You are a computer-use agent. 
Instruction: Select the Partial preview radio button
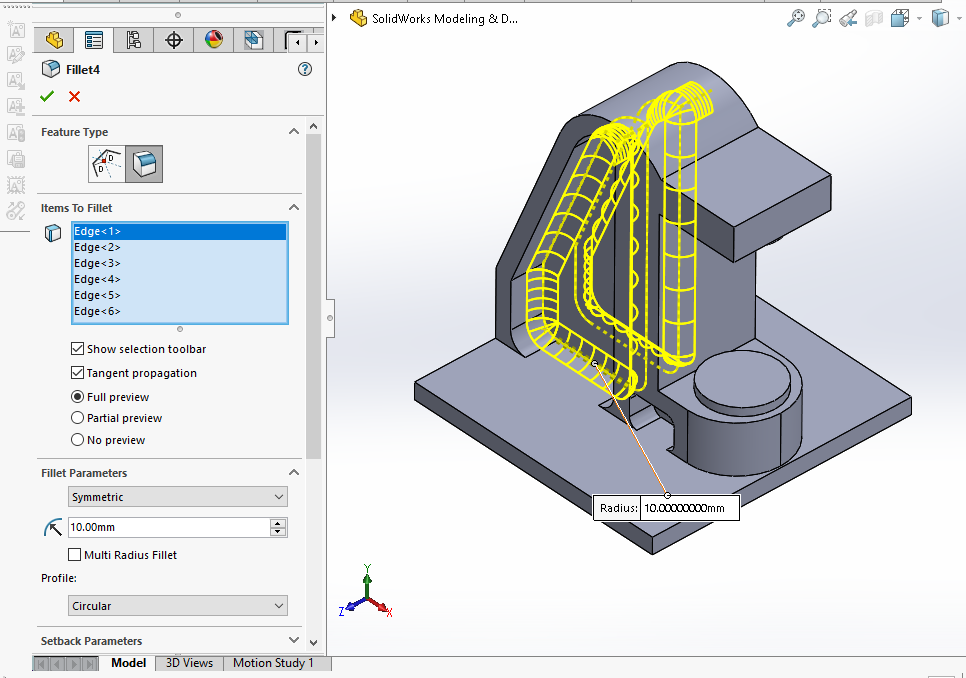coord(77,418)
